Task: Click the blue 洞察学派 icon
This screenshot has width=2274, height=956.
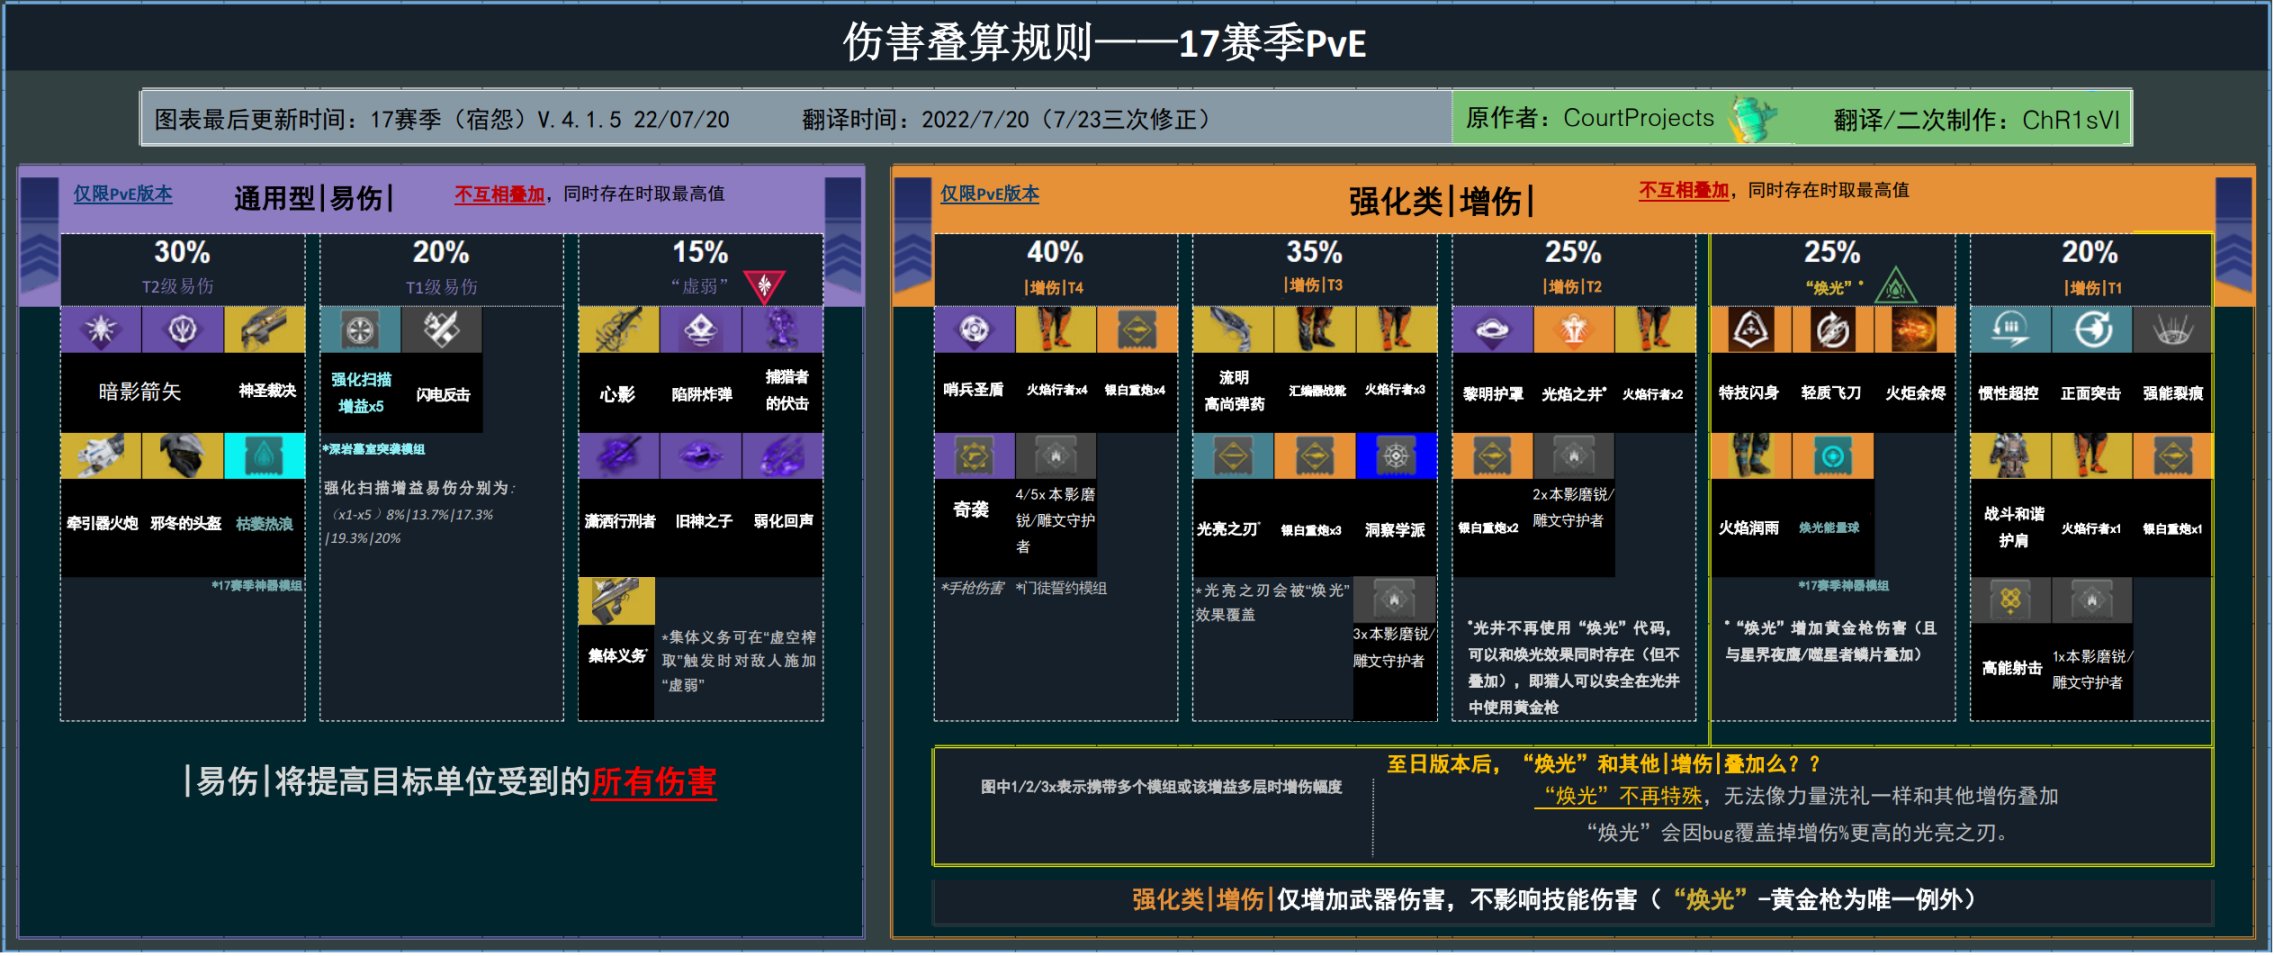Action: coord(1396,456)
